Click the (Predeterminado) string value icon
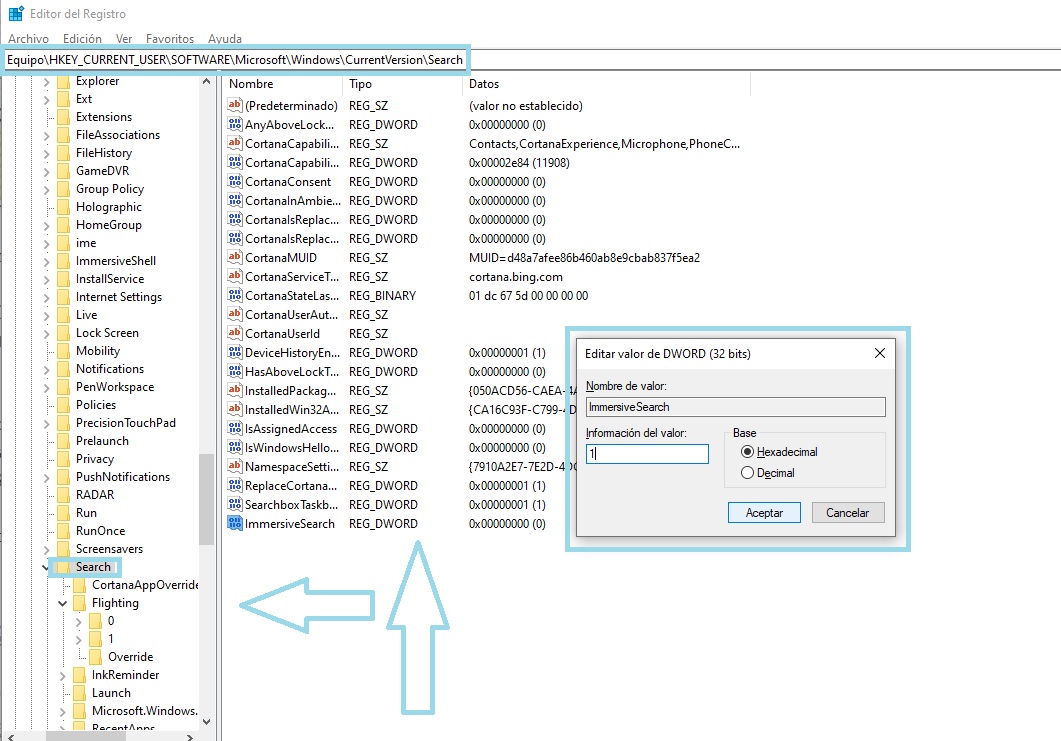Screen dimensions: 1061x741 pos(235,105)
